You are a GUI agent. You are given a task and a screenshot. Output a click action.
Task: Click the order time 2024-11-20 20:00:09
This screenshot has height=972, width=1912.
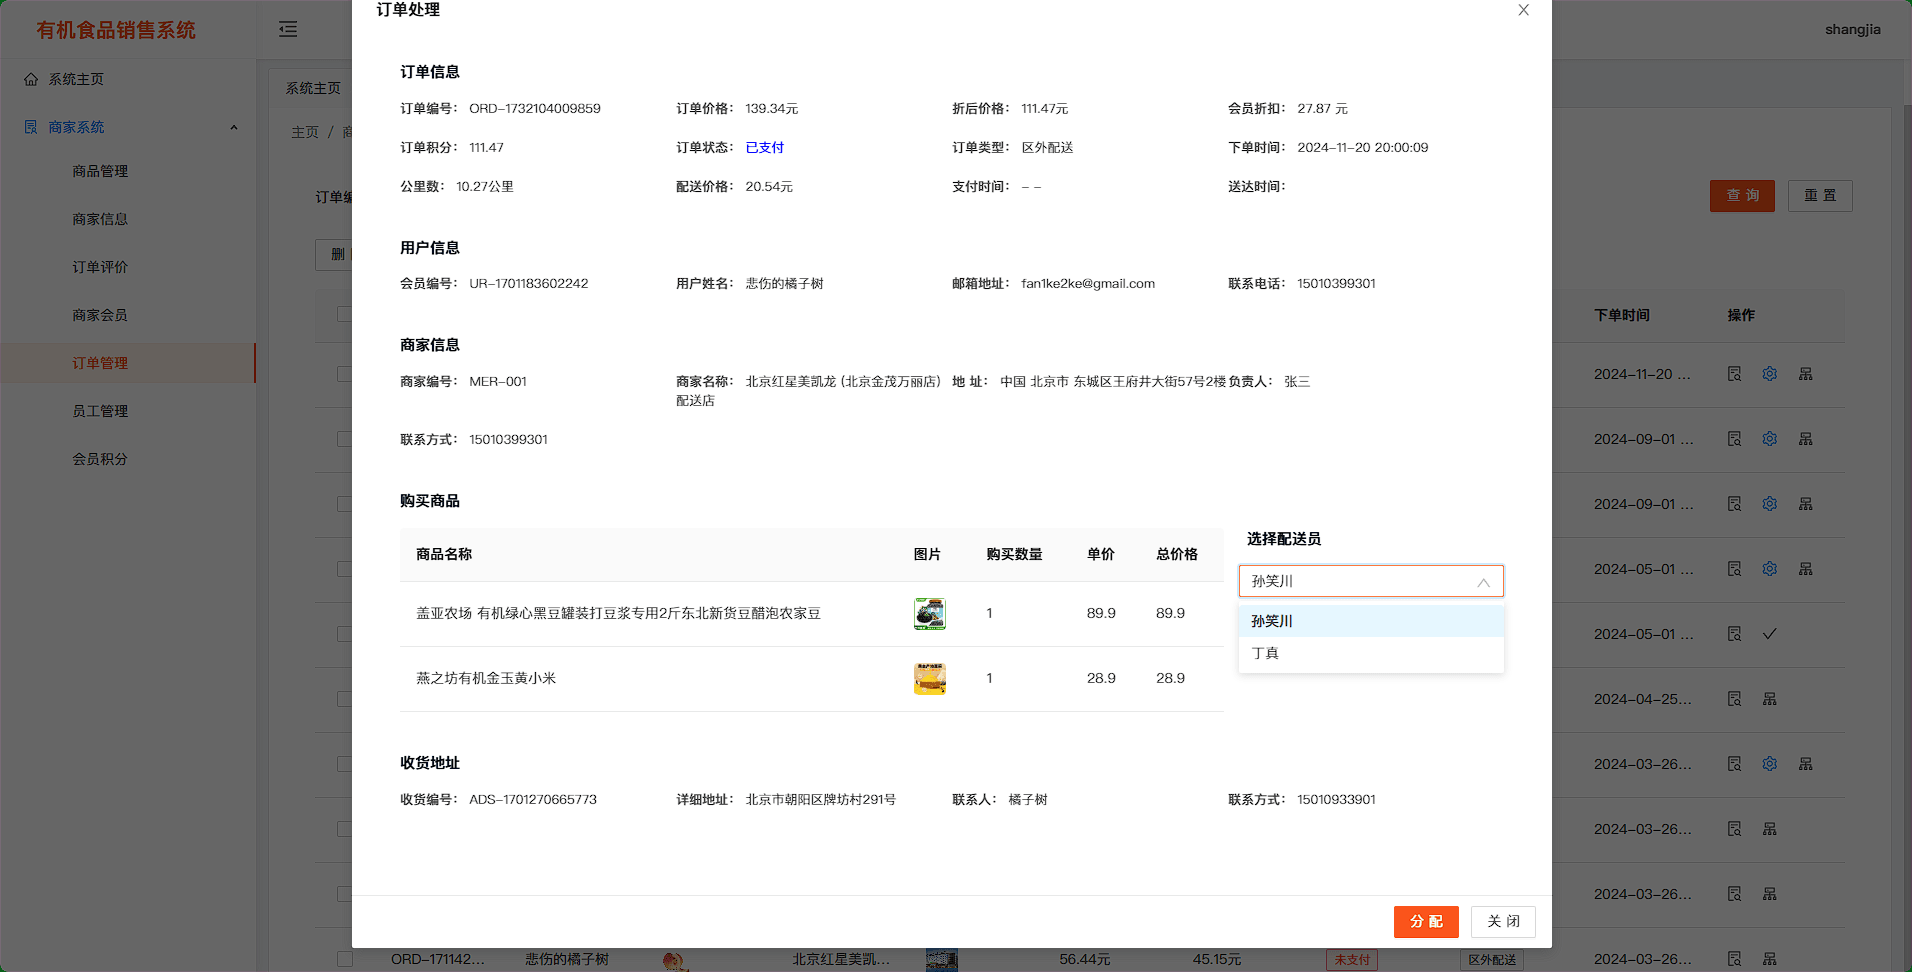pos(1363,148)
